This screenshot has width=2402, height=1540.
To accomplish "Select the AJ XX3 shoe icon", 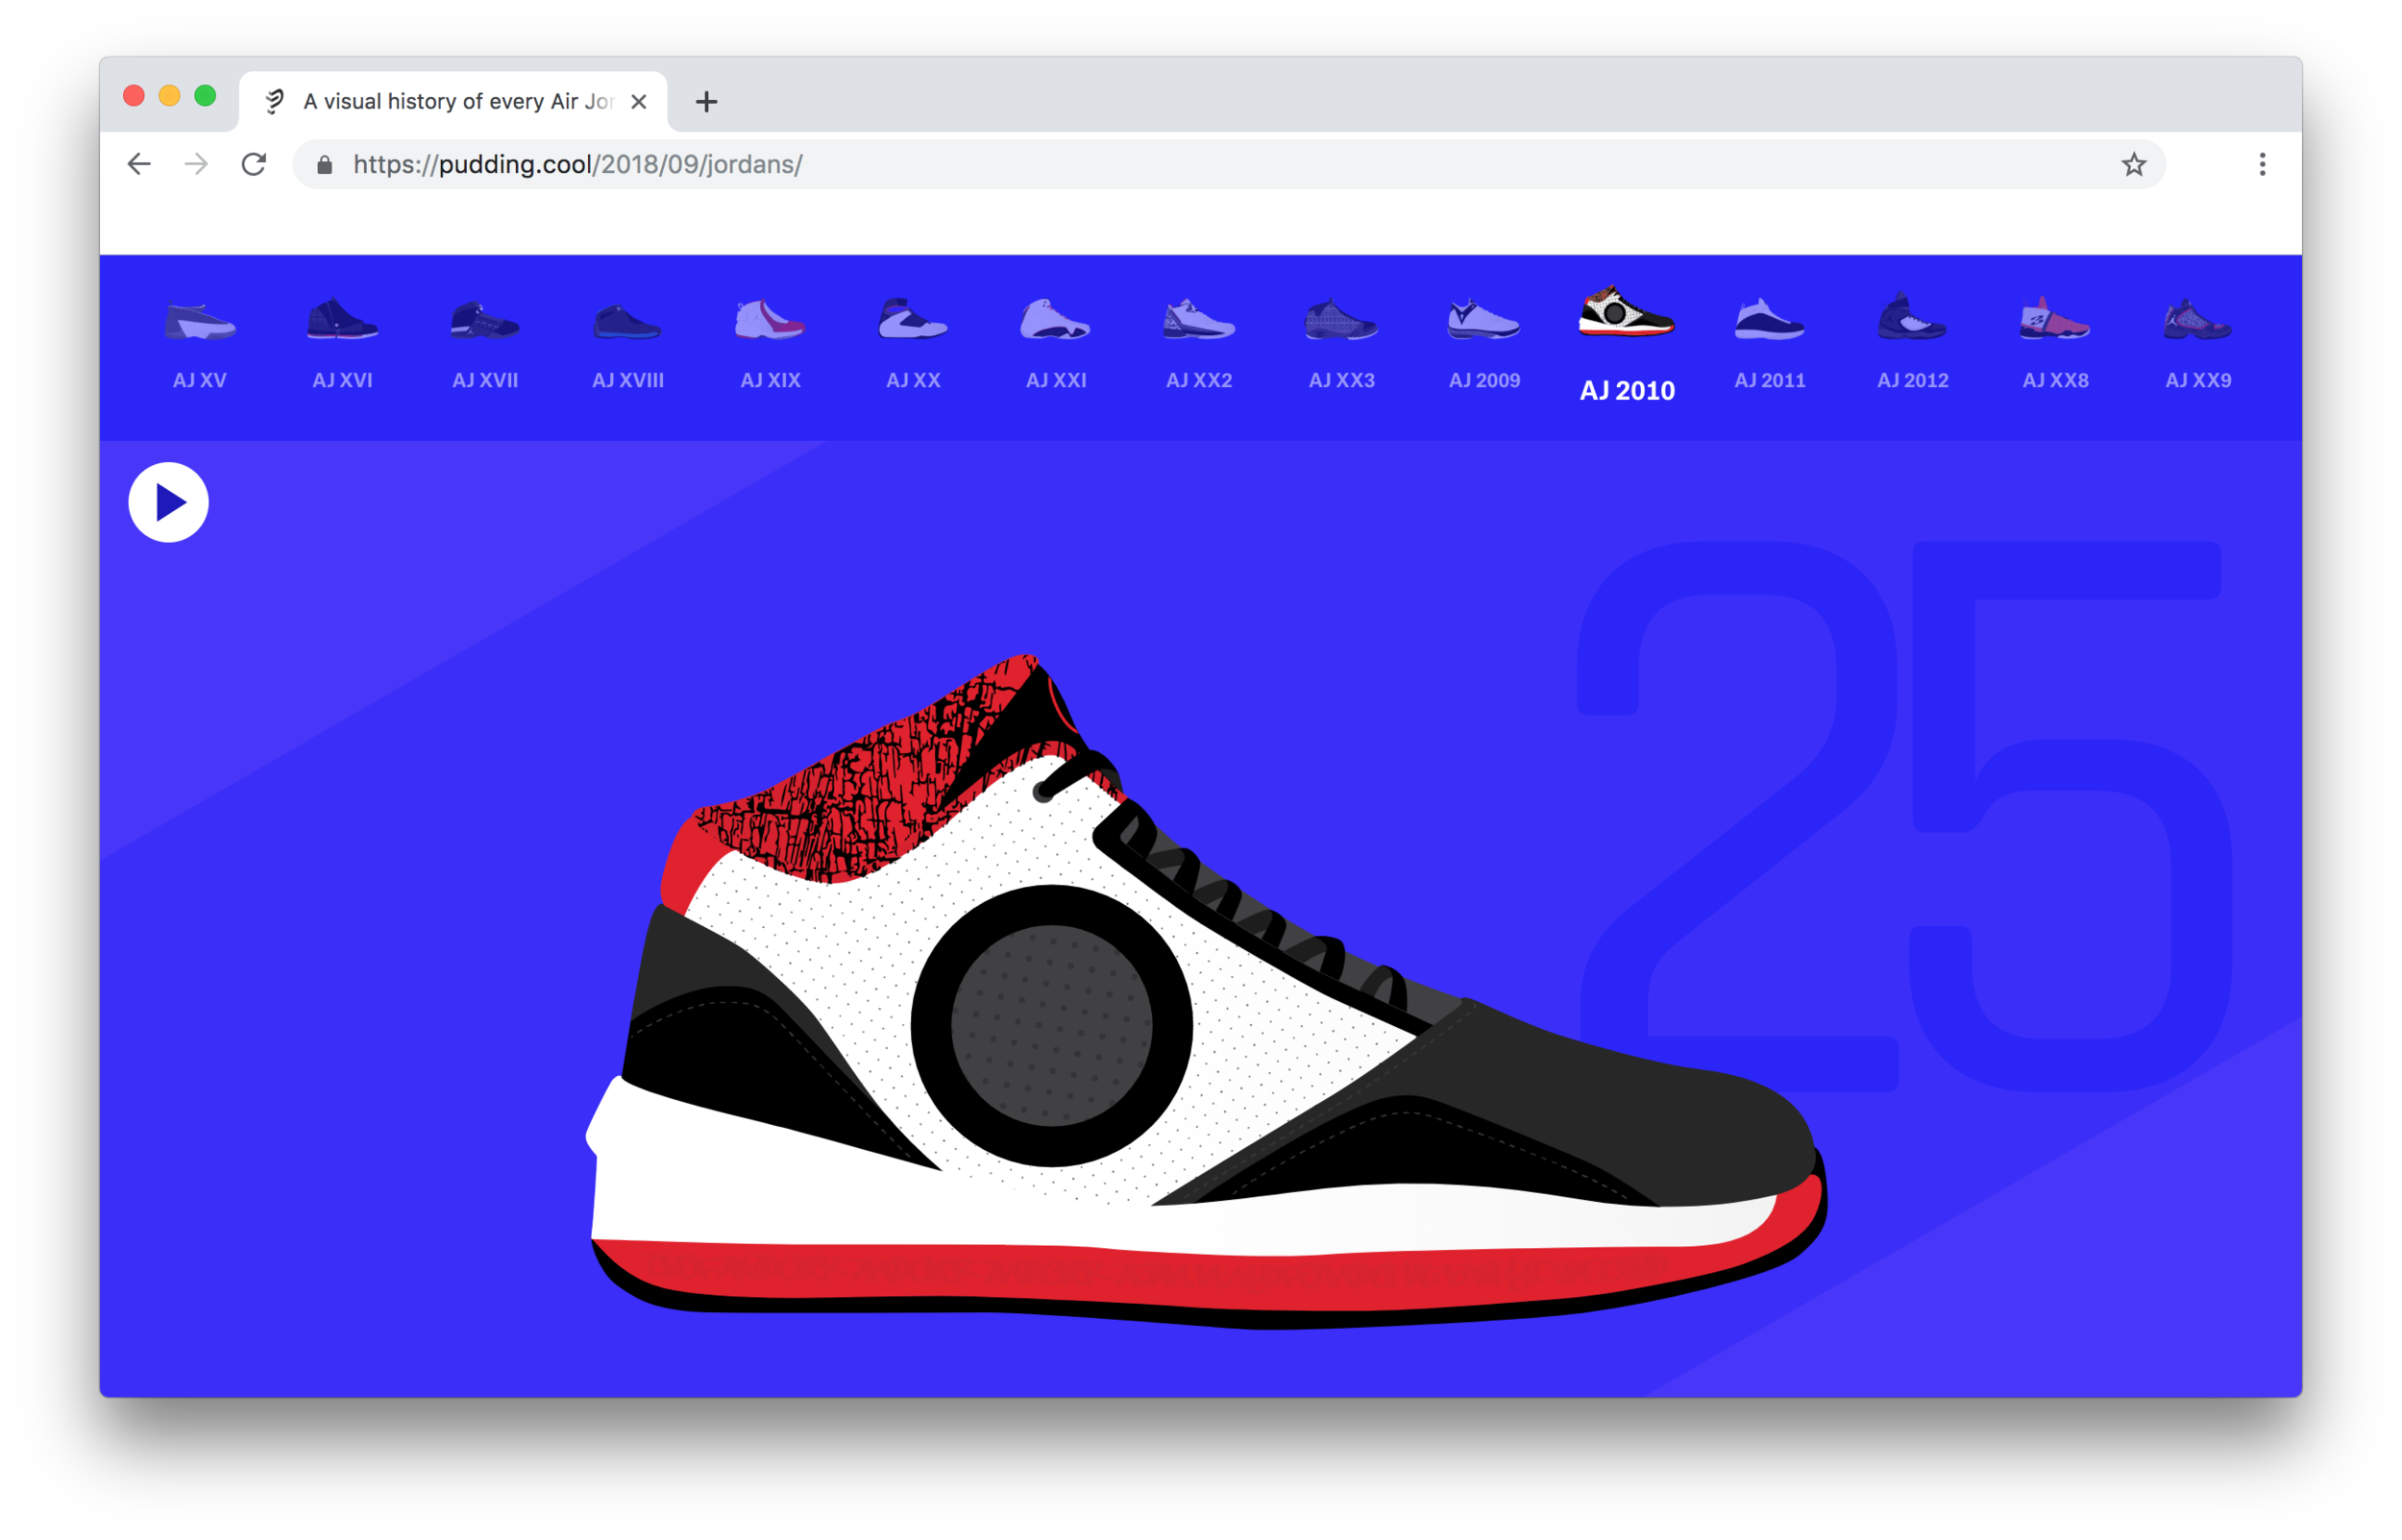I will tap(1341, 319).
